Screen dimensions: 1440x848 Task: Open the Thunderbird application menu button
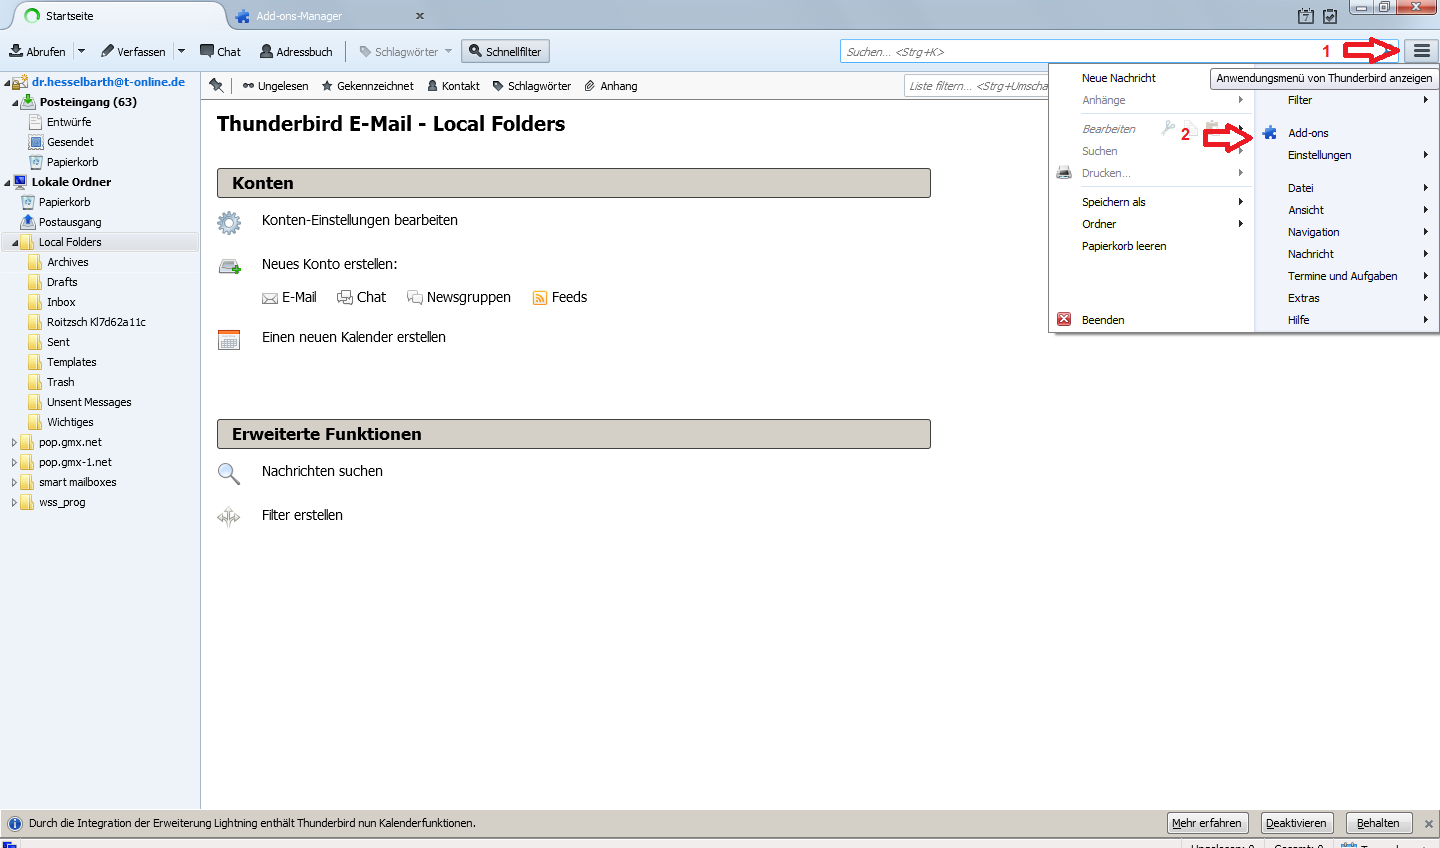1421,51
